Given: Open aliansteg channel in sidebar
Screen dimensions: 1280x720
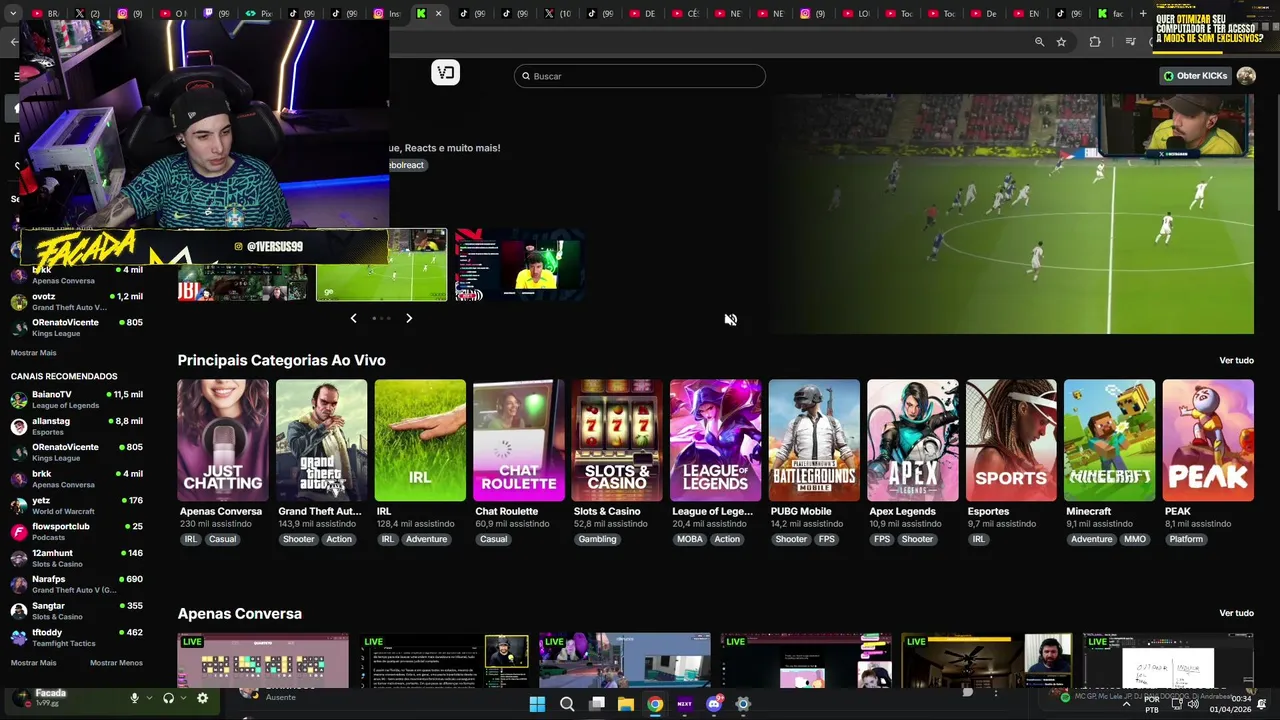Looking at the screenshot, I should click(x=78, y=426).
